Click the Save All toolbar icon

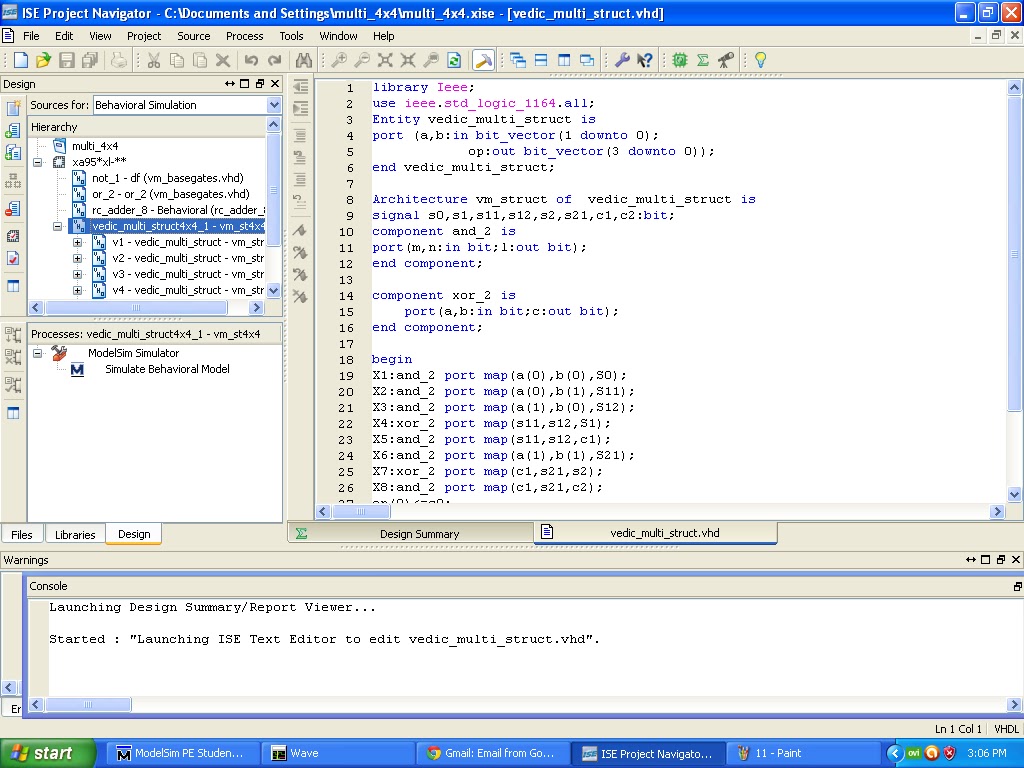[x=89, y=60]
